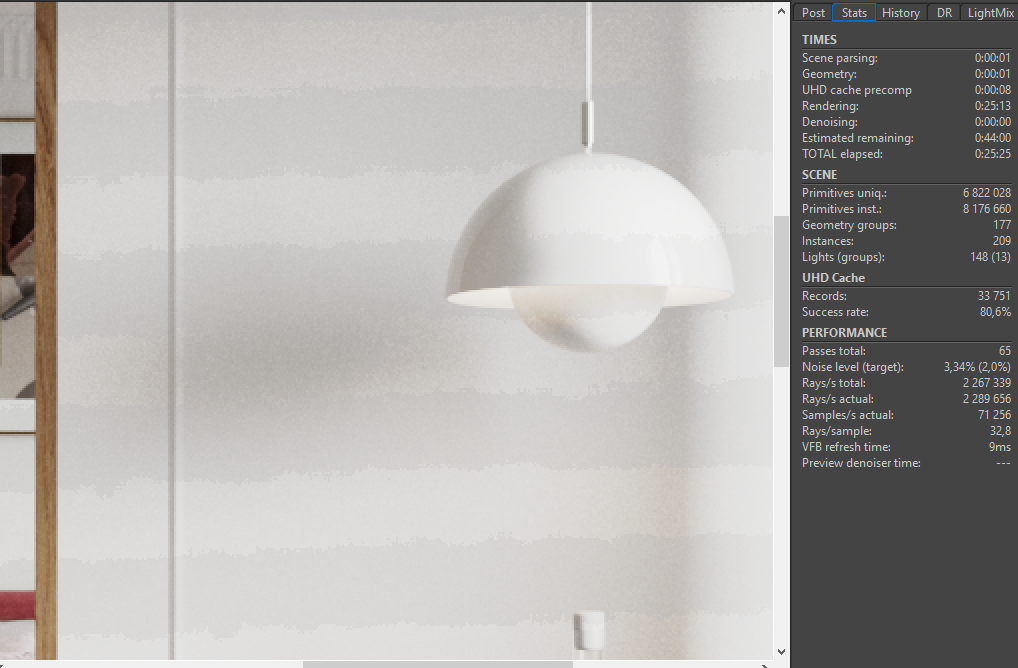This screenshot has width=1018, height=668.
Task: Click the Rendering time value 0:25:13
Action: [992, 106]
